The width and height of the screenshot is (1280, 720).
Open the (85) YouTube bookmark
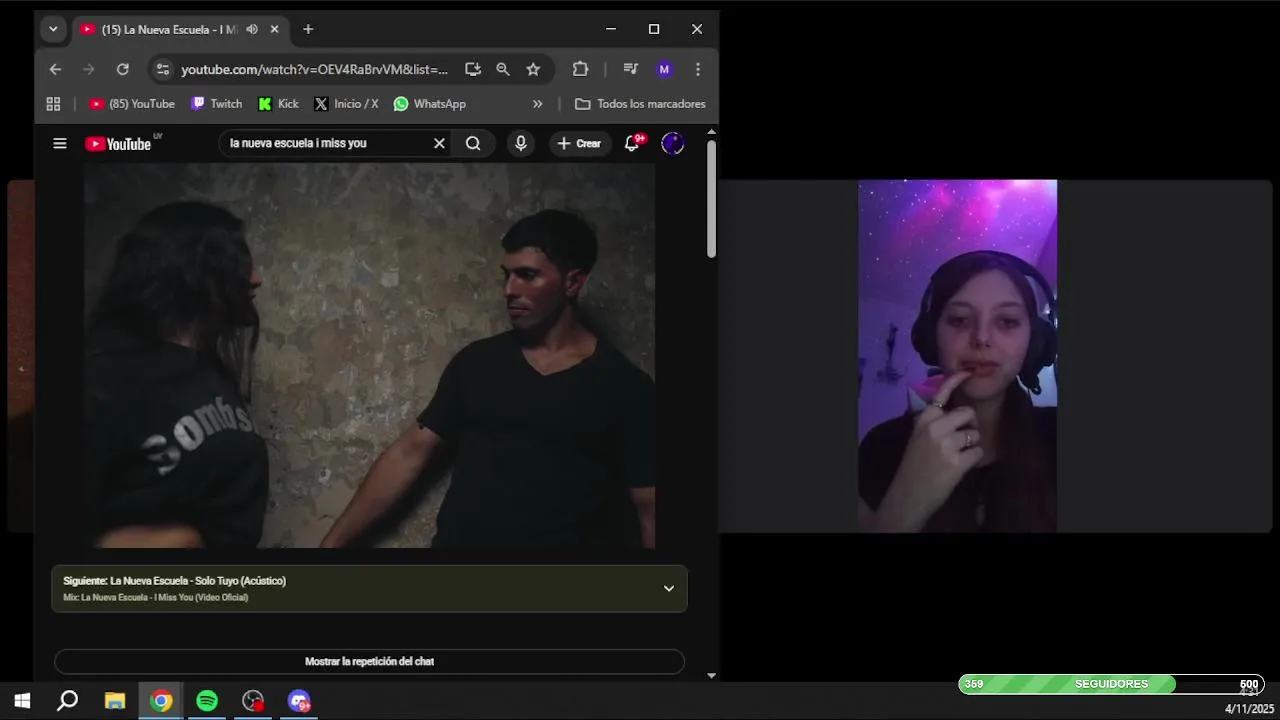[x=131, y=104]
